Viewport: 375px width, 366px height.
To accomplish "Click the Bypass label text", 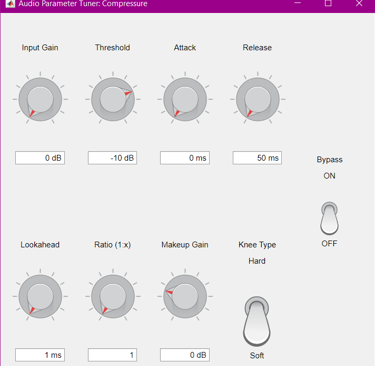I will click(329, 160).
